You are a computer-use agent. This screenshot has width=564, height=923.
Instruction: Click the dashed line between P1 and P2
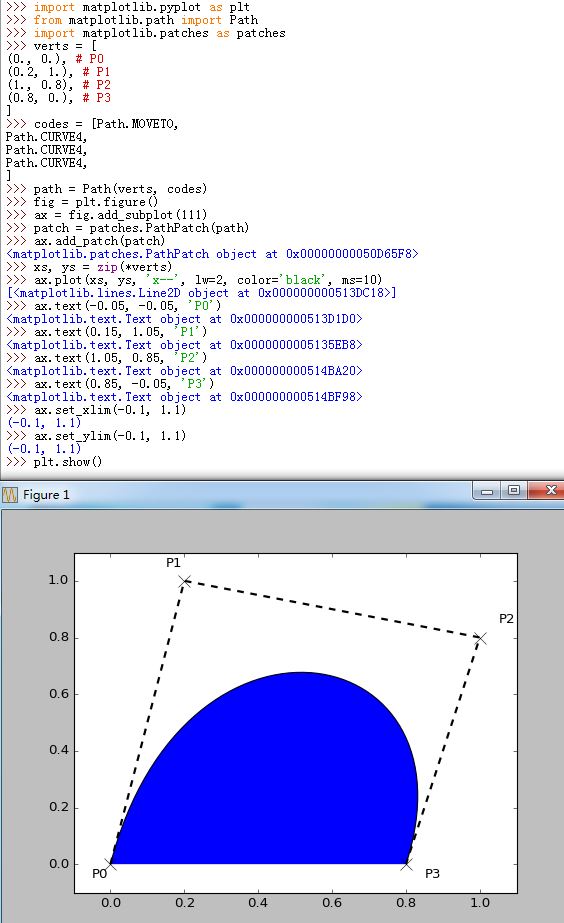[x=333, y=610]
